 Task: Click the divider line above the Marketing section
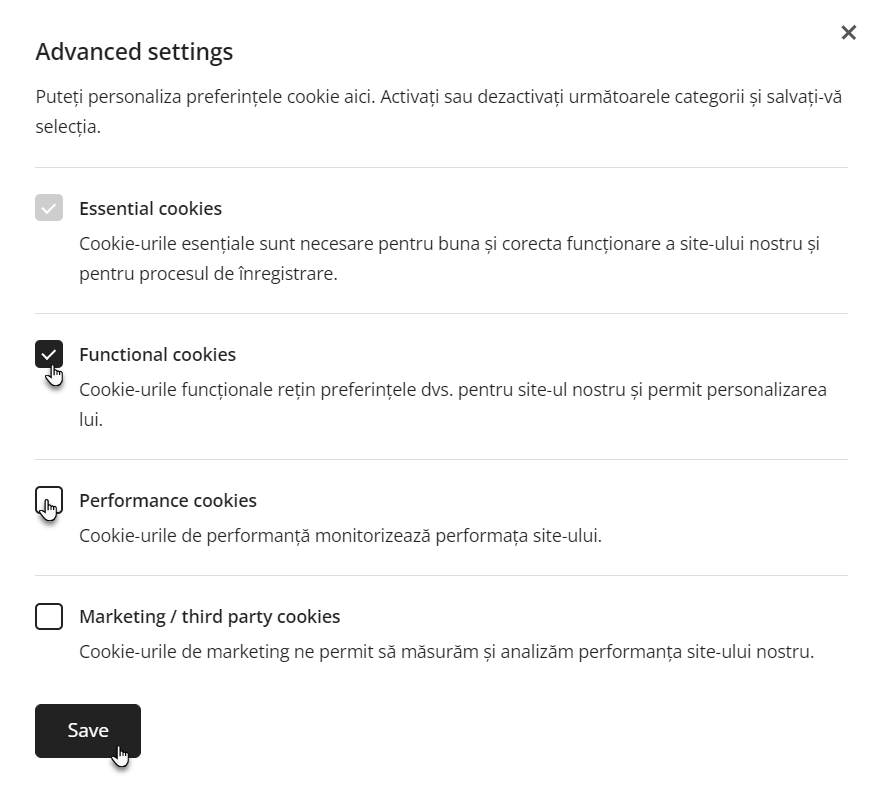click(x=441, y=576)
